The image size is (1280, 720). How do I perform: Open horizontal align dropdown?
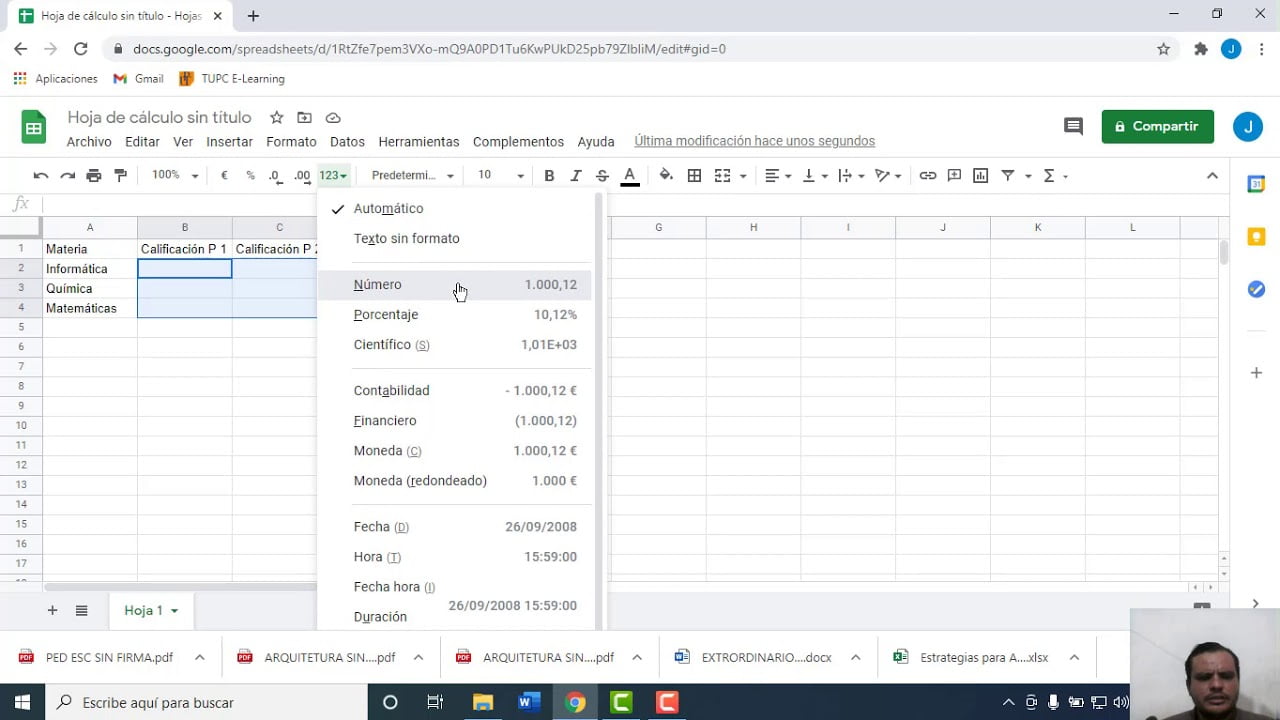click(778, 175)
